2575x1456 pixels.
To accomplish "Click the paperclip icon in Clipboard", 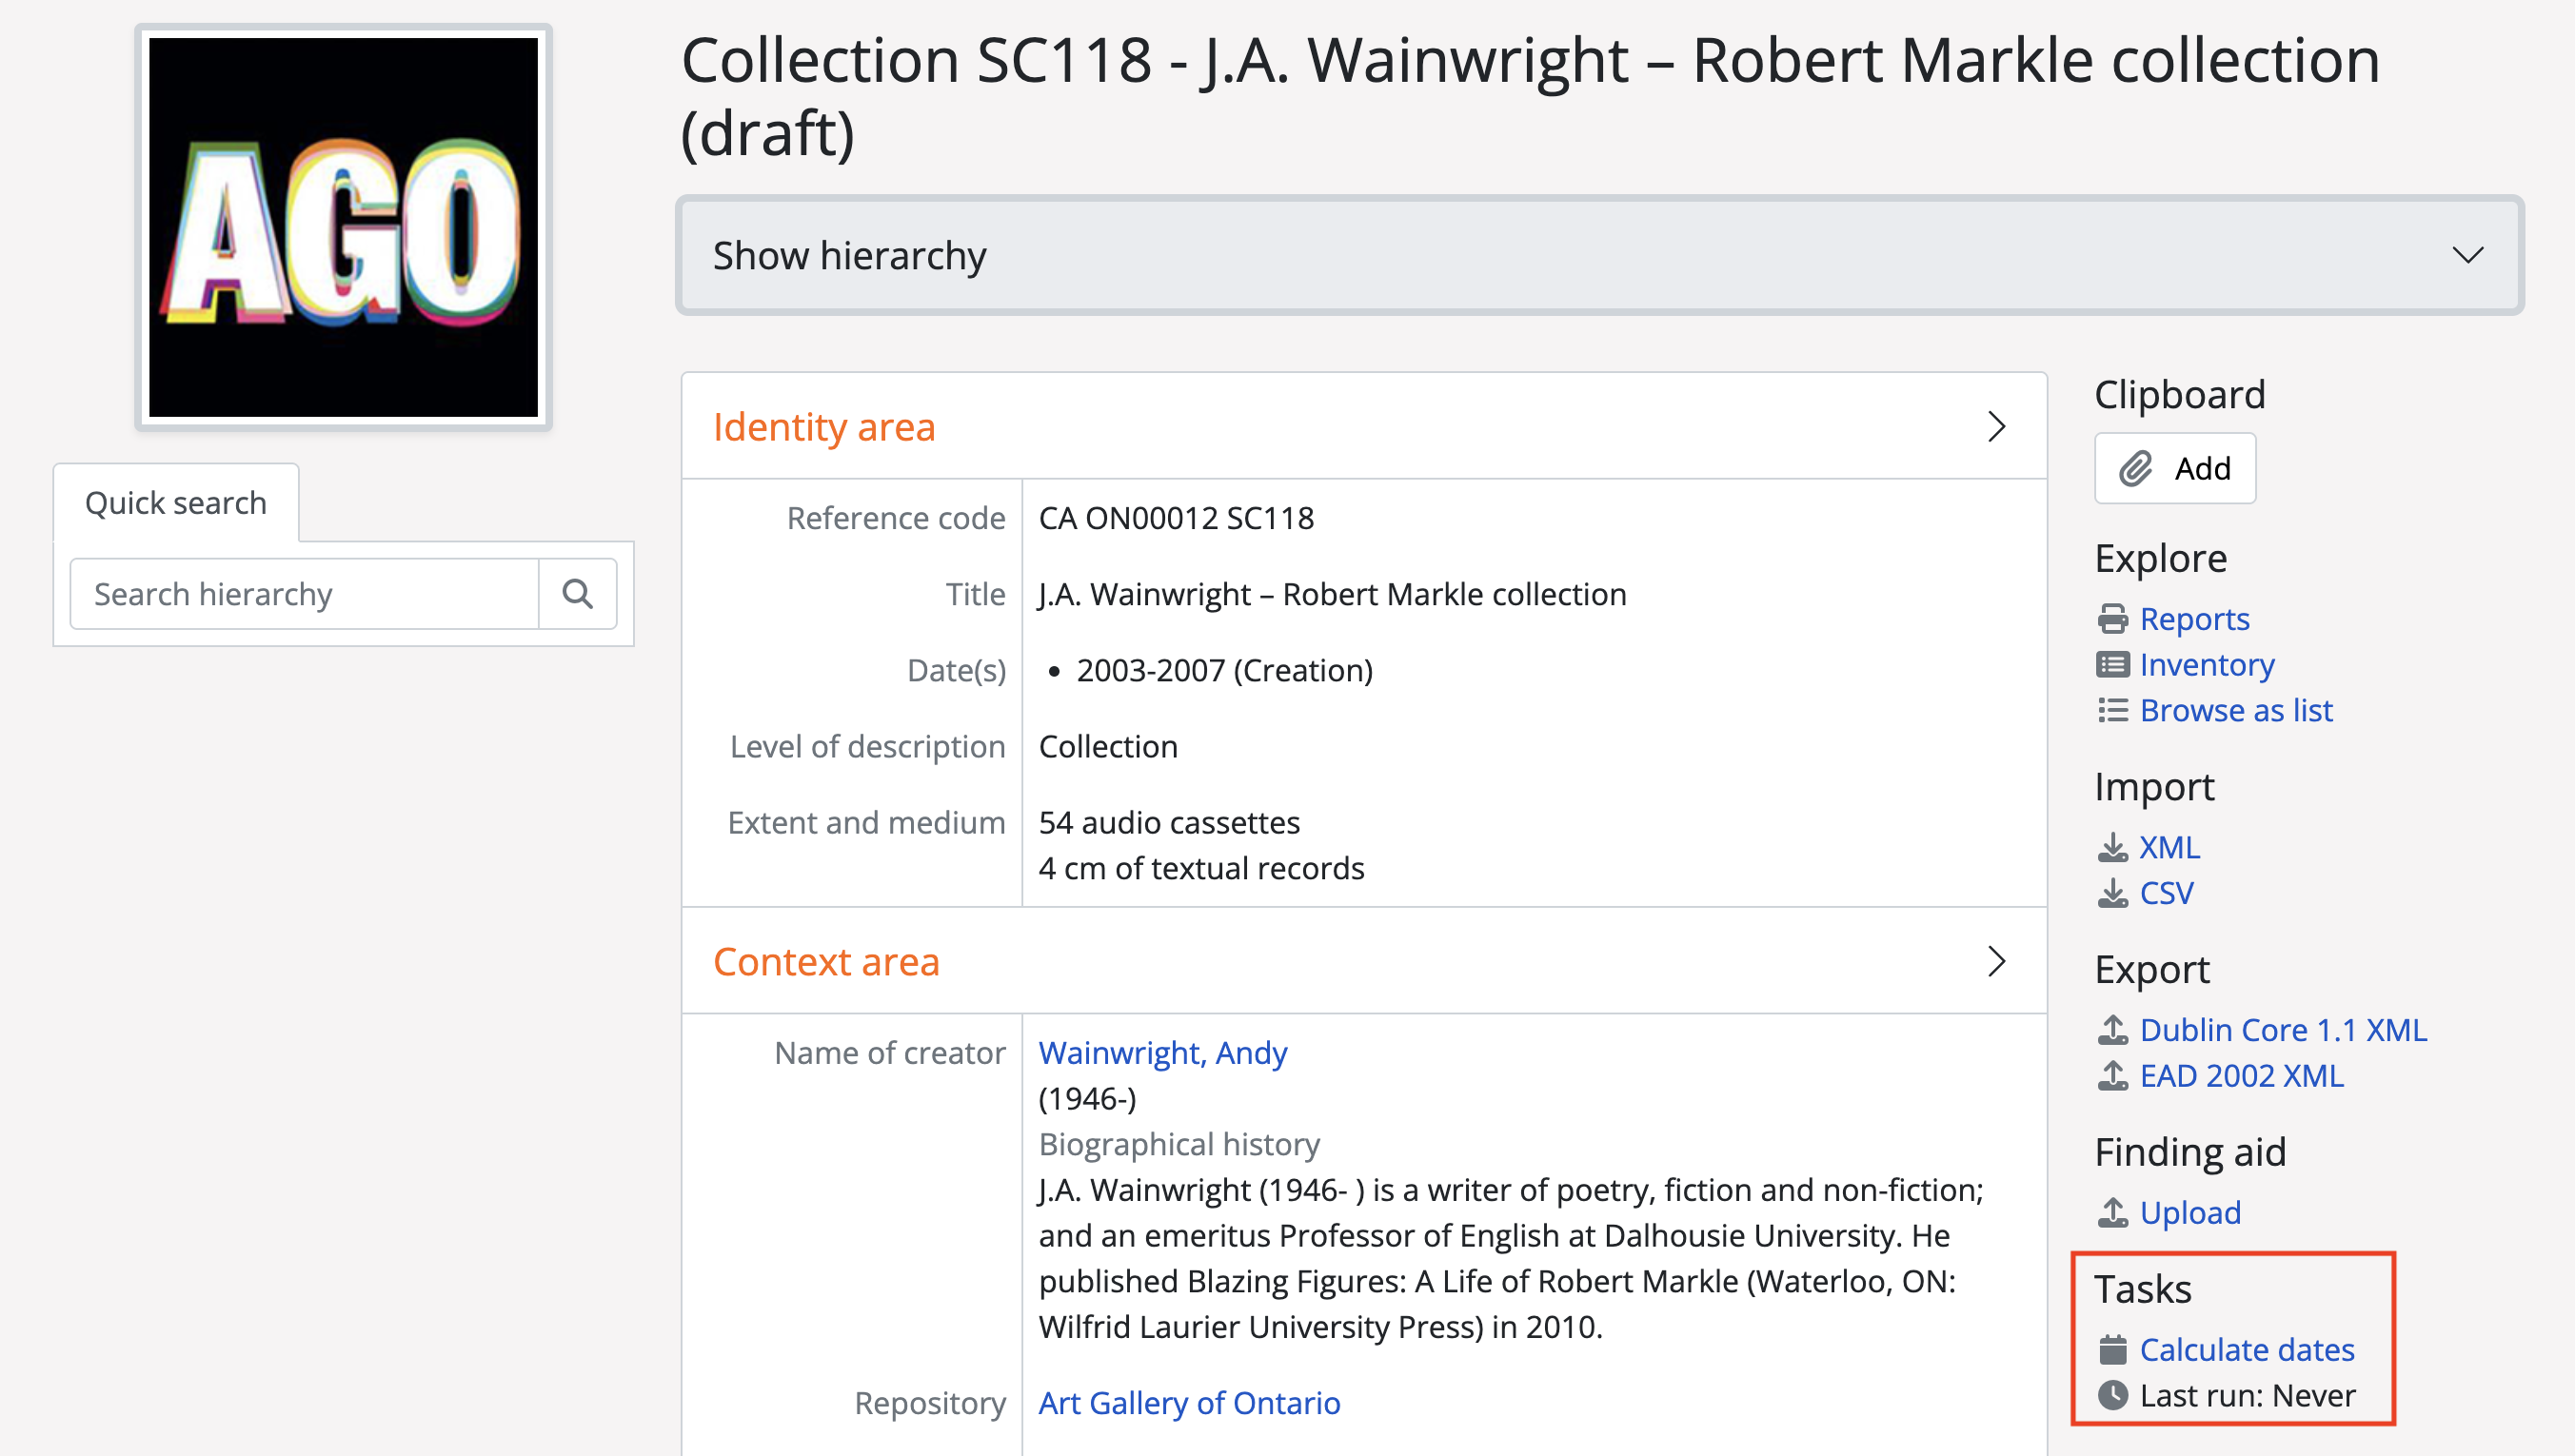I will (2135, 468).
